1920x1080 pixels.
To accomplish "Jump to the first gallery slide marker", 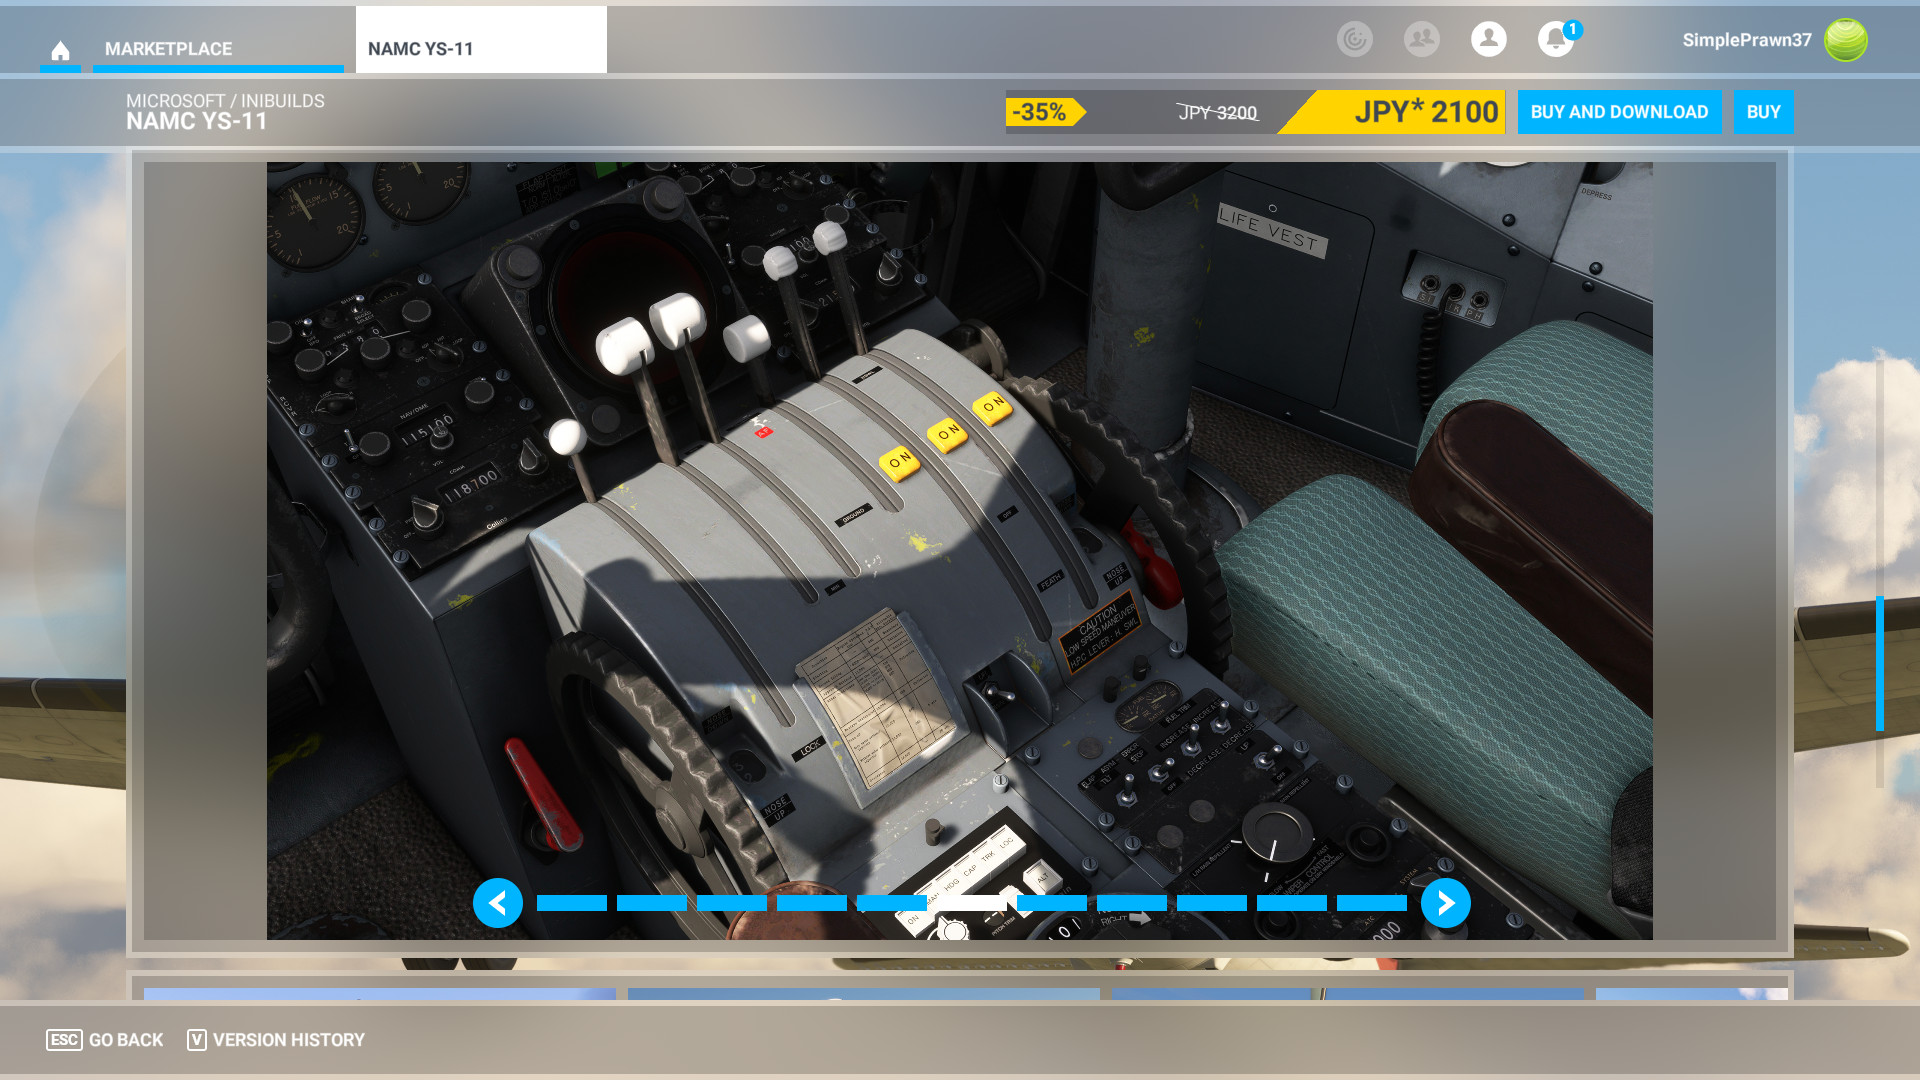I will click(572, 903).
